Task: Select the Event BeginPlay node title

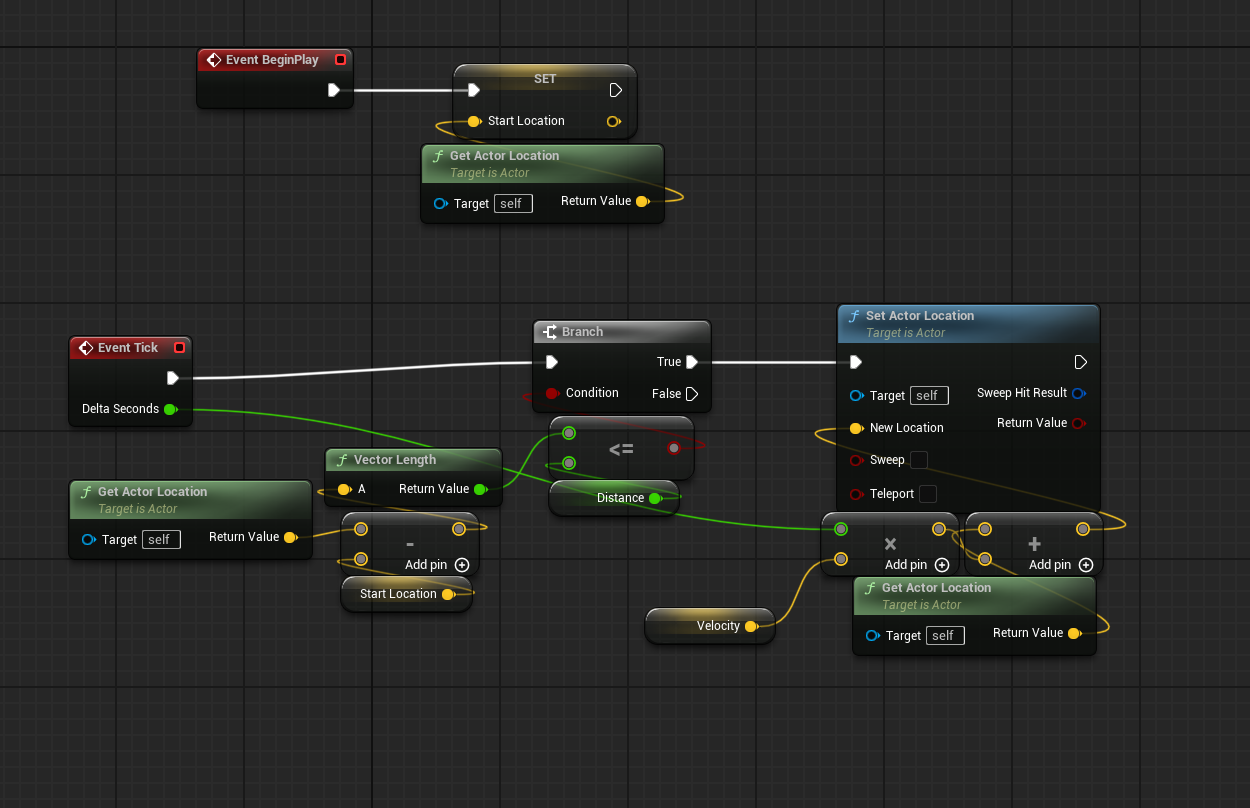Action: point(272,60)
